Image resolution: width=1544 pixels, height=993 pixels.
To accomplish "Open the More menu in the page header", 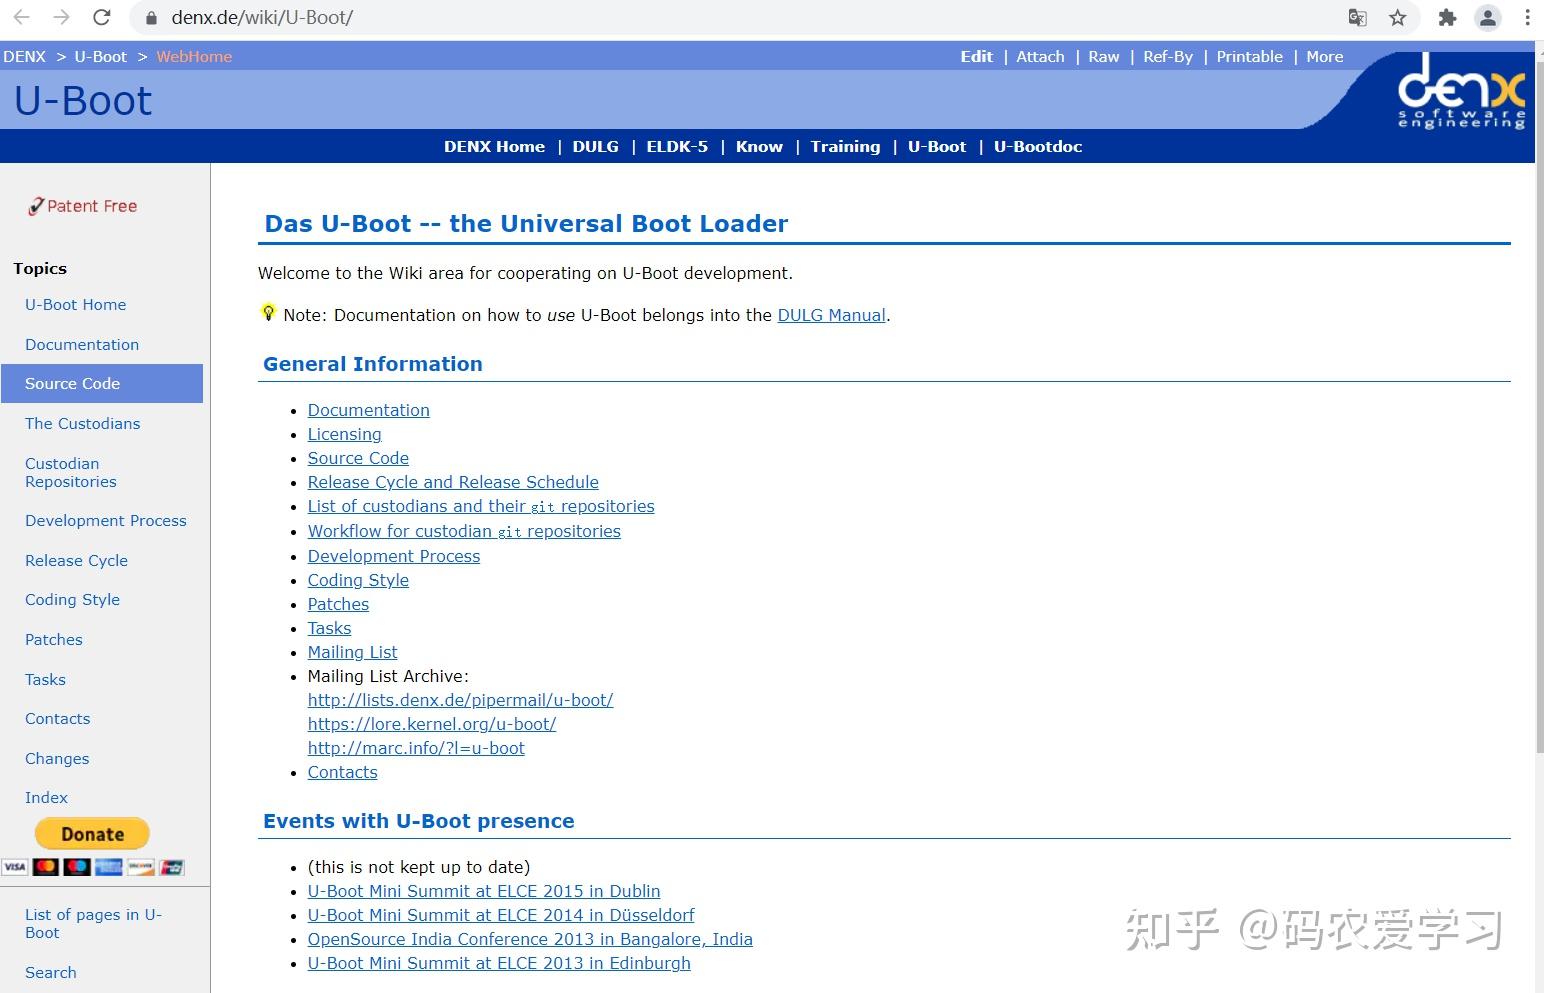I will tap(1324, 56).
